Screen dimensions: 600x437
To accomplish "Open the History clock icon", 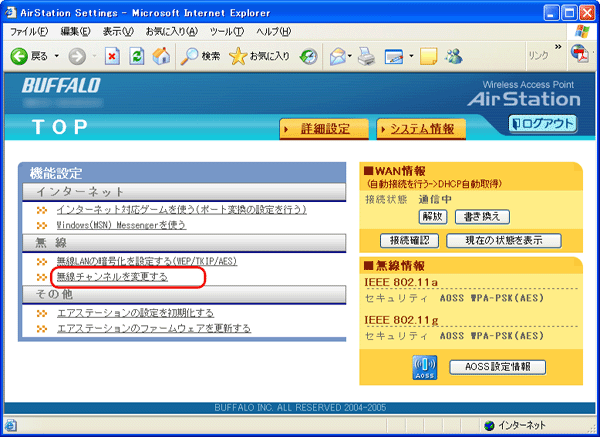I will (x=308, y=56).
